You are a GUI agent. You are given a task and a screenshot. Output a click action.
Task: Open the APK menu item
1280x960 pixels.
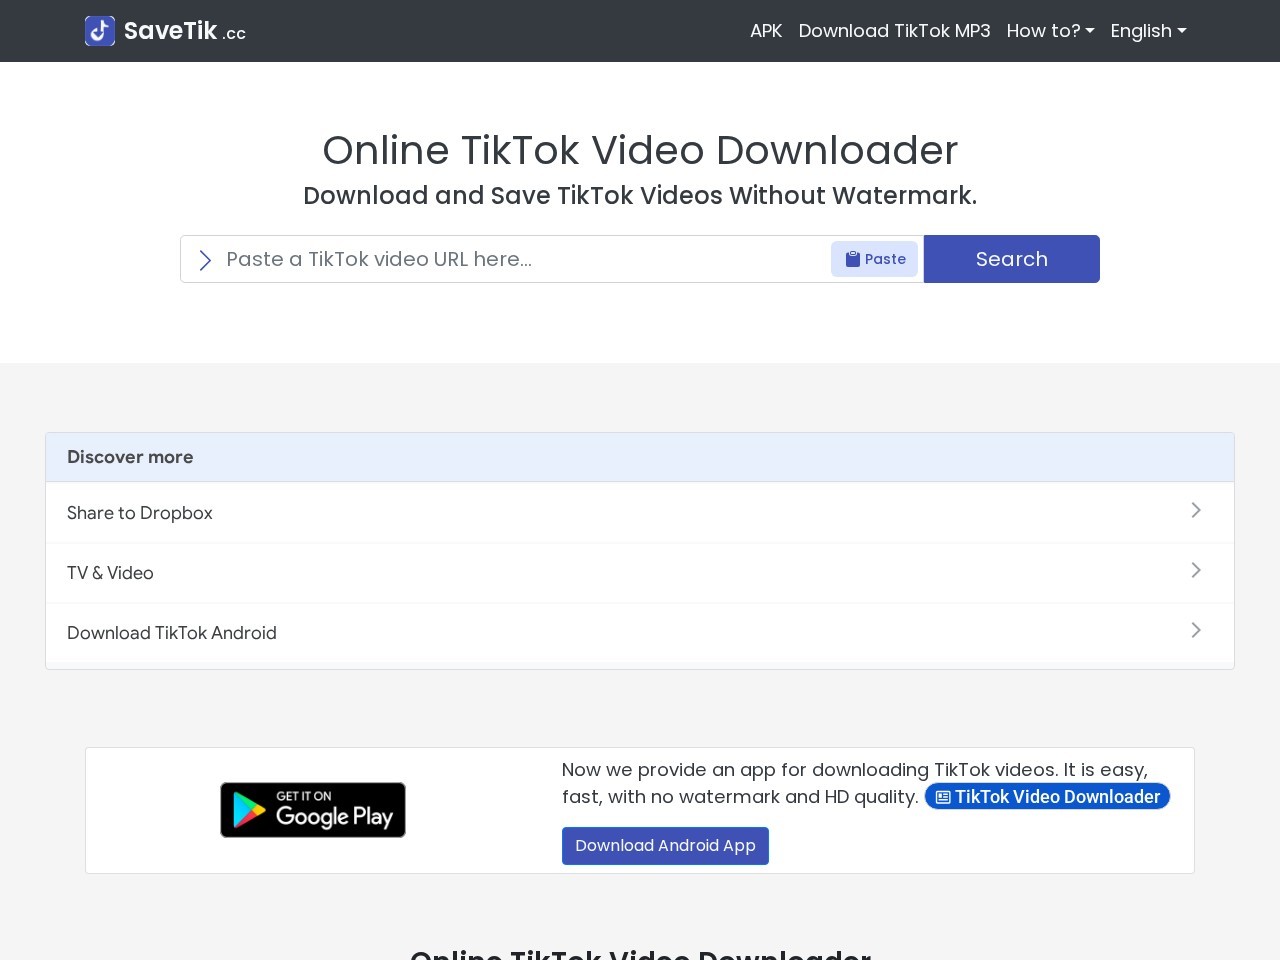[x=766, y=31]
